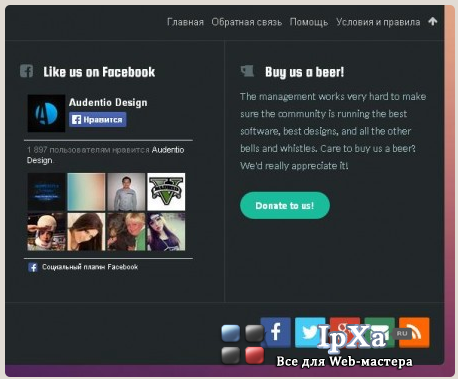
Task: Open the standing man fan thumbnail
Action: (126, 192)
